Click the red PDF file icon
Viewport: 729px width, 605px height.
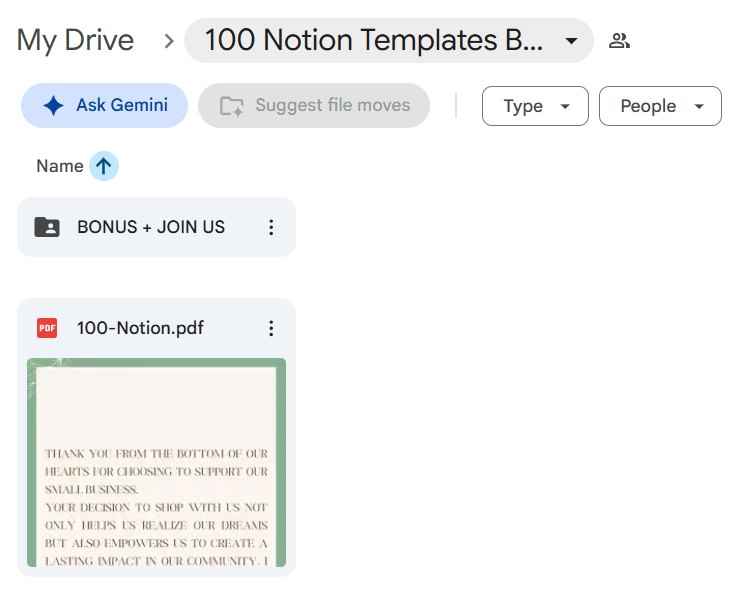(47, 328)
